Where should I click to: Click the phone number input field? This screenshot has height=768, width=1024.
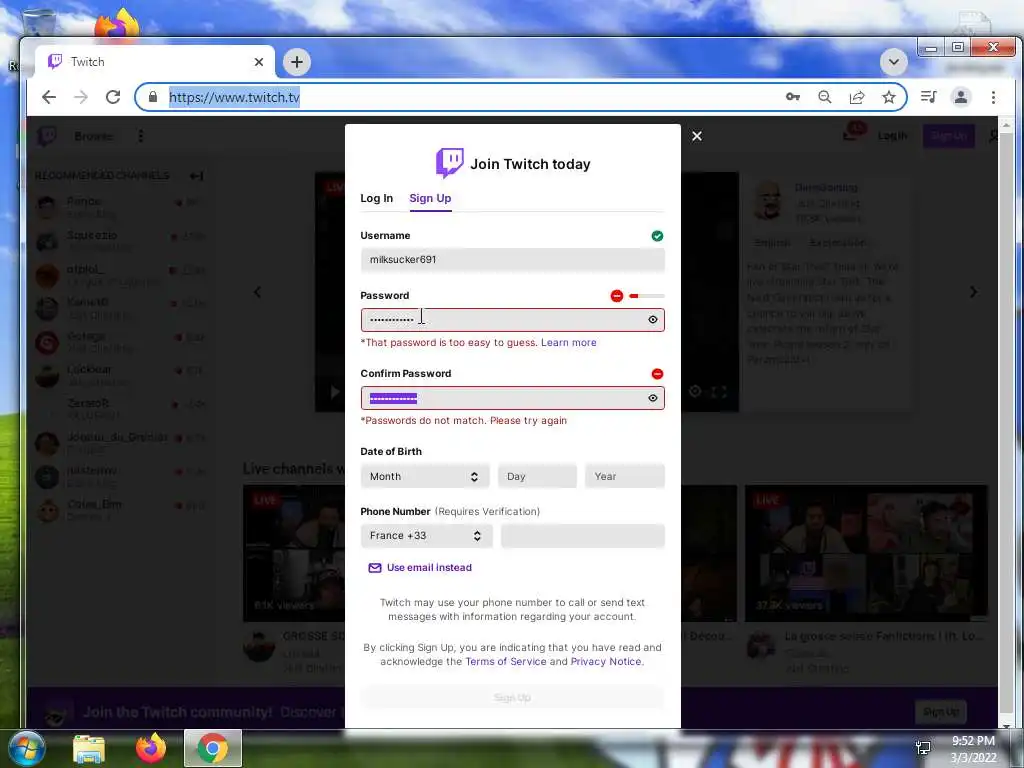583,536
